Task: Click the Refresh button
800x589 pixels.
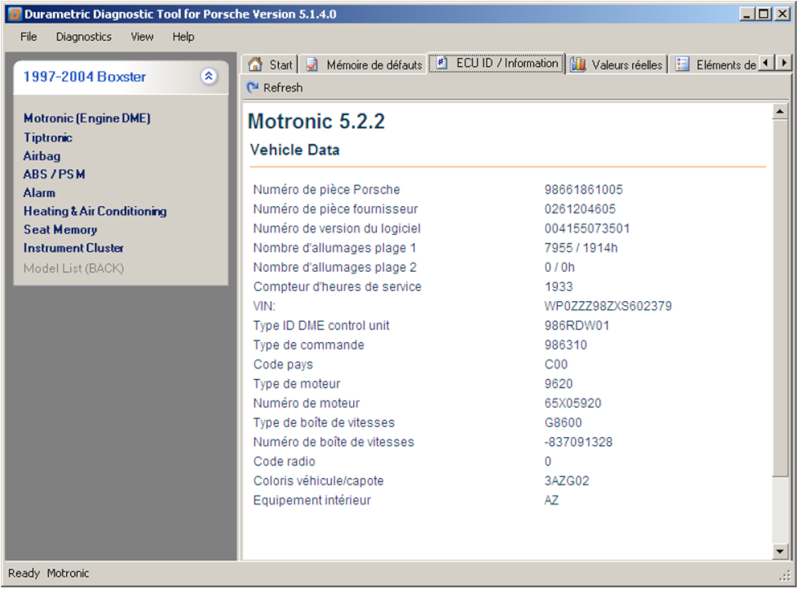Action: tap(274, 88)
